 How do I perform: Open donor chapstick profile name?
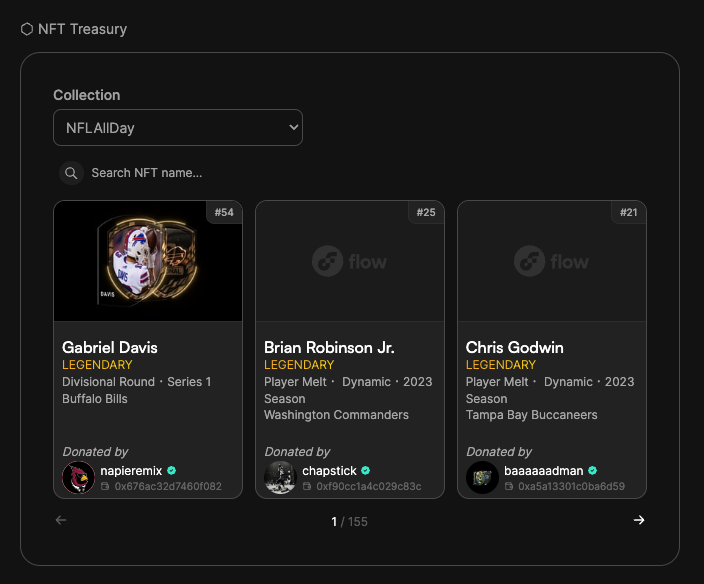tap(329, 470)
